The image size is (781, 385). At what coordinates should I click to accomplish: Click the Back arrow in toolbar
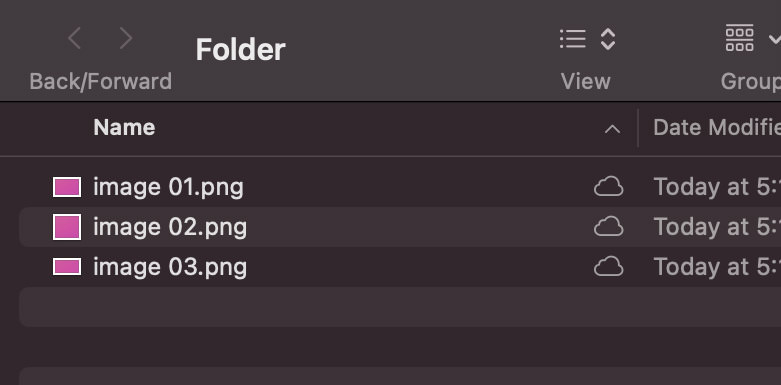coord(74,38)
